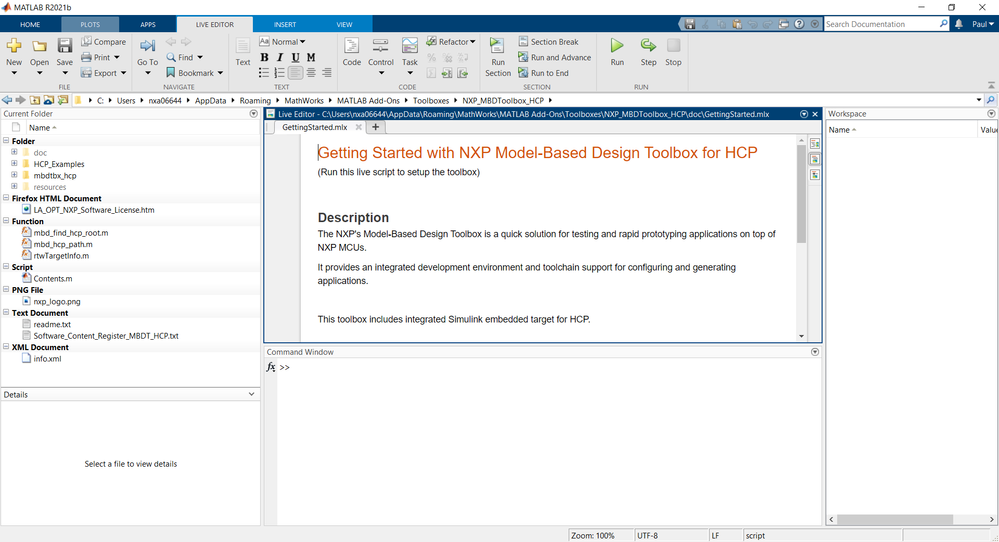The image size is (999, 542).
Task: Open the Command Window actions menu
Action: pyautogui.click(x=815, y=352)
